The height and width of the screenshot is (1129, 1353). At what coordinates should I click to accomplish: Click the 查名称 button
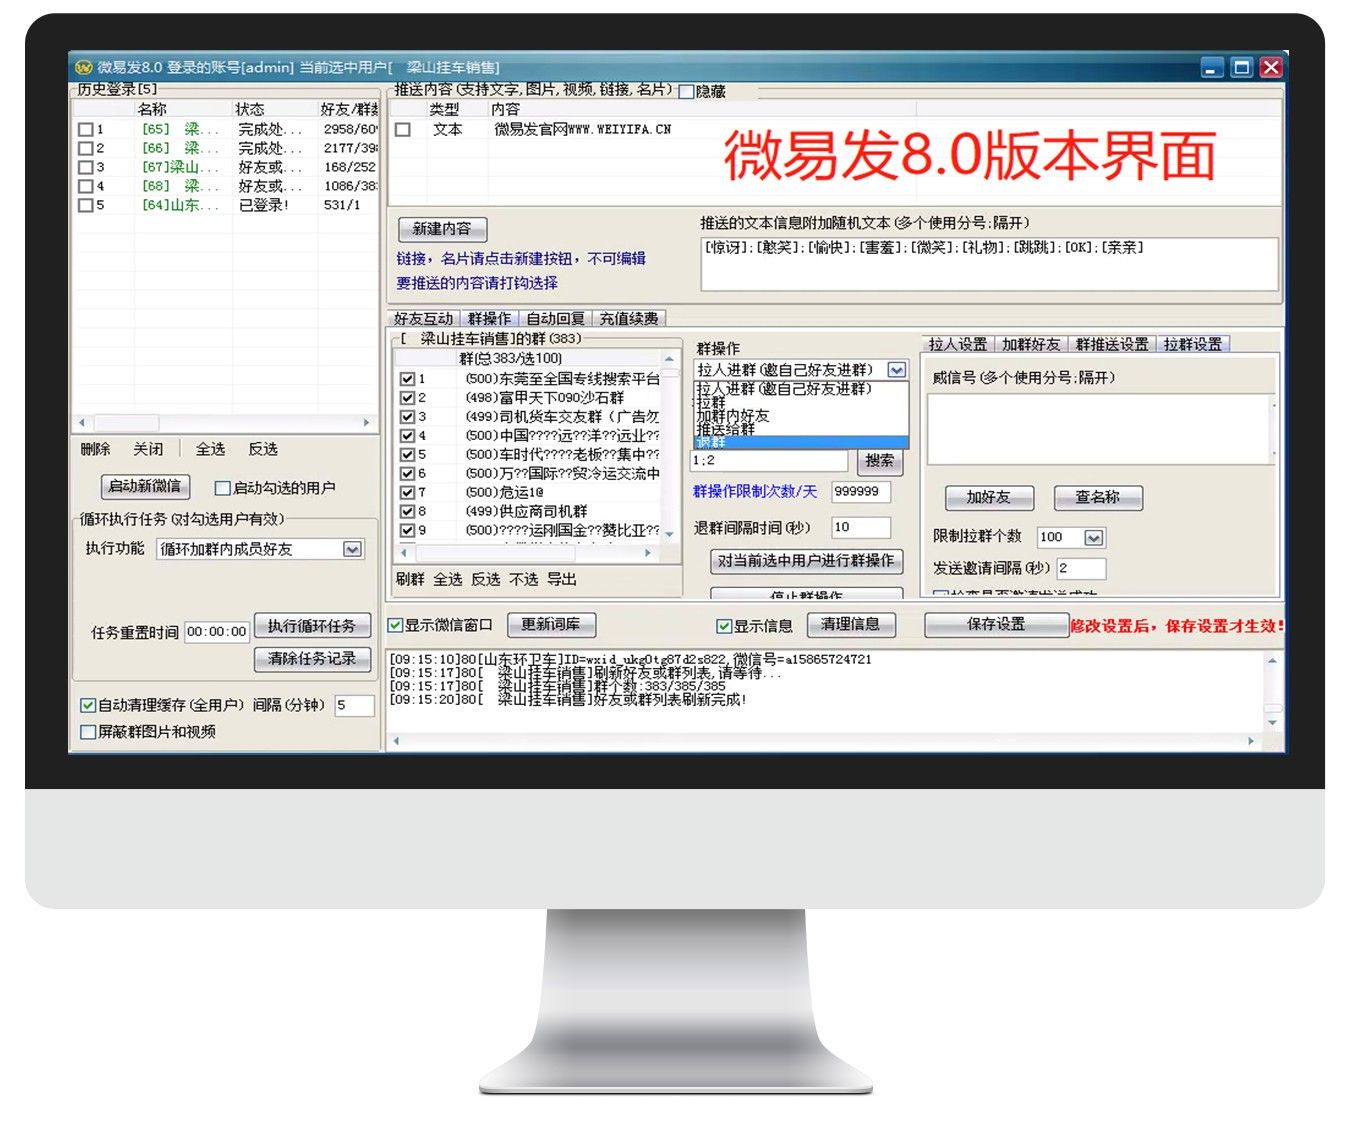tap(1098, 498)
